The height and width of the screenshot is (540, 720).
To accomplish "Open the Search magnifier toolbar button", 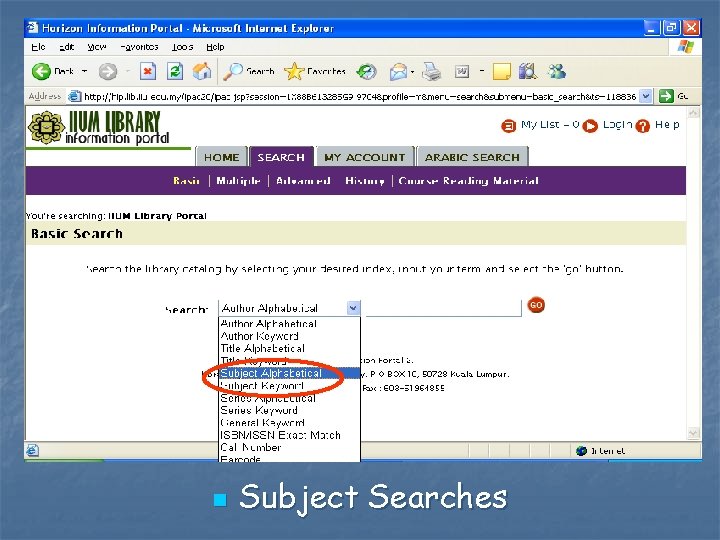I will tap(248, 71).
